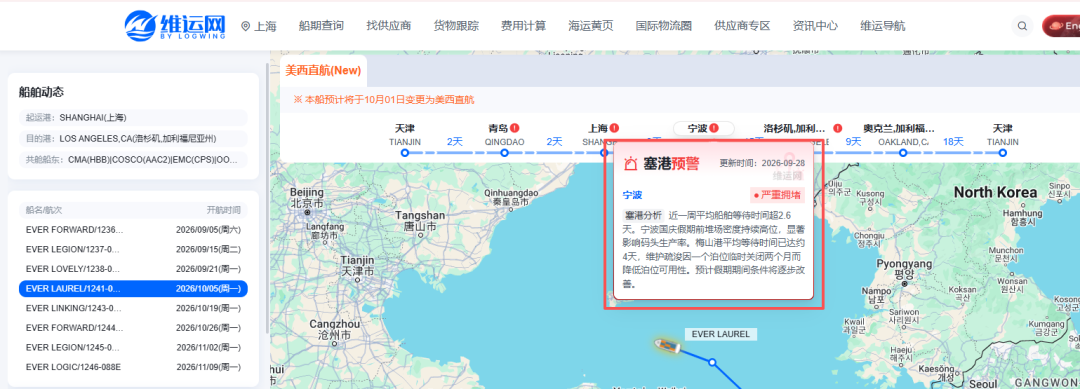Click the 起运港 SHANGHAI(上海) field

[133, 117]
